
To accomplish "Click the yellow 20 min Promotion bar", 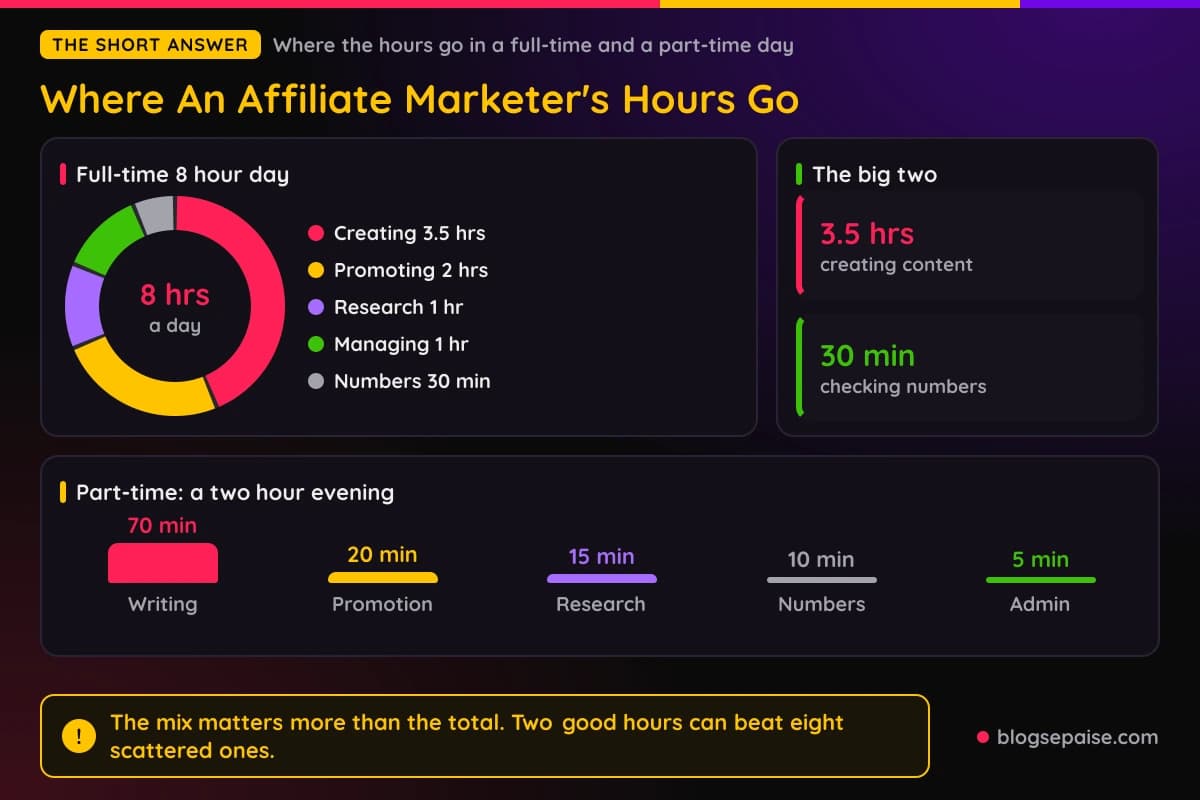I will pyautogui.click(x=382, y=578).
